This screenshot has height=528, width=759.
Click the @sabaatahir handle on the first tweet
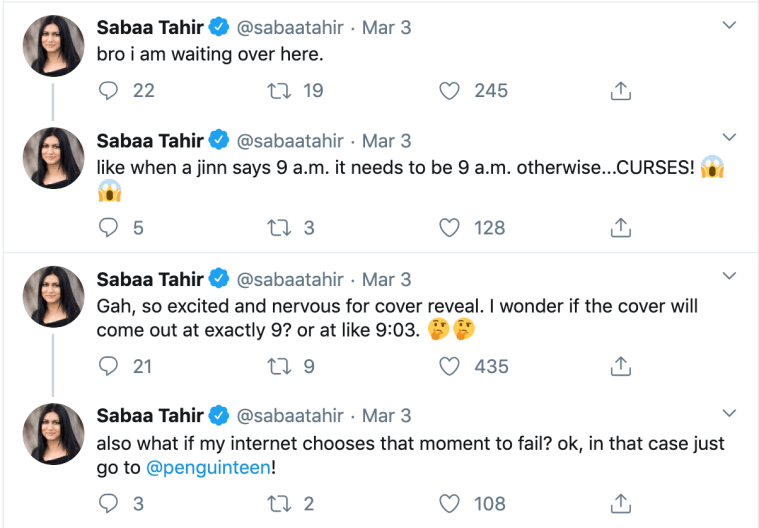tap(290, 28)
